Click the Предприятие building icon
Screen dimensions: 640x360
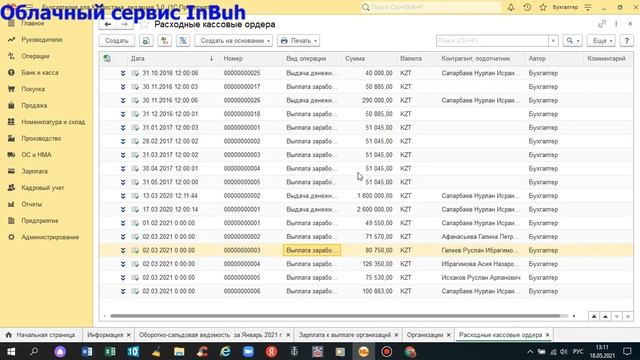[x=11, y=220]
